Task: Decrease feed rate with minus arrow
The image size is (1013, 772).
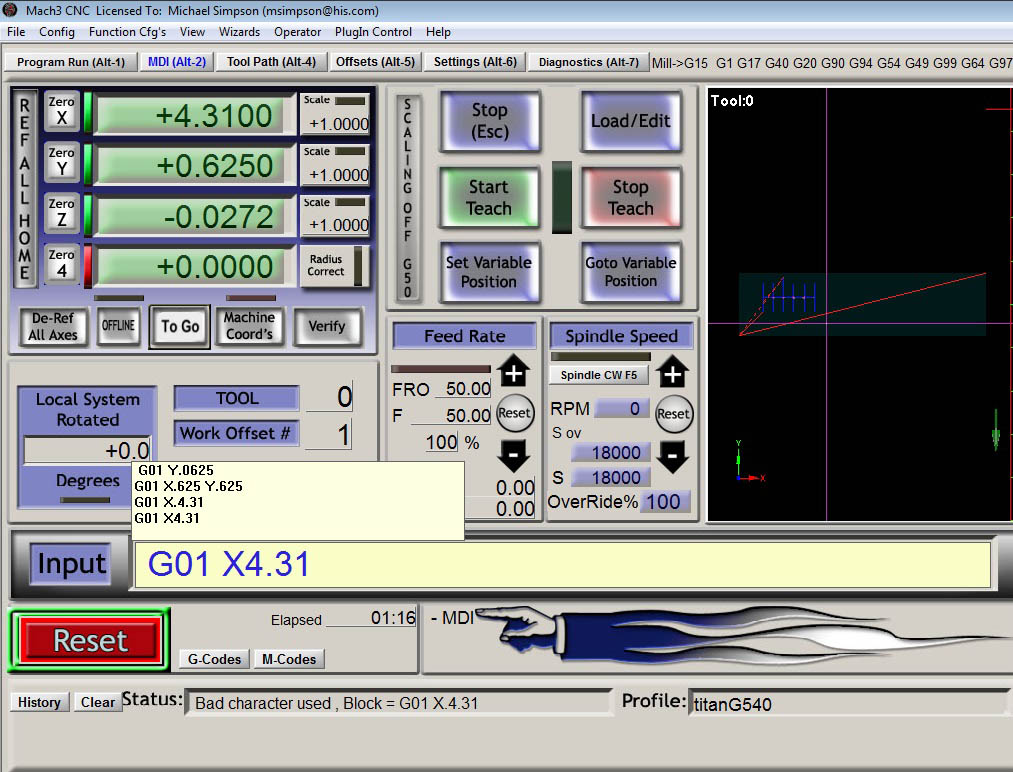Action: tap(514, 455)
